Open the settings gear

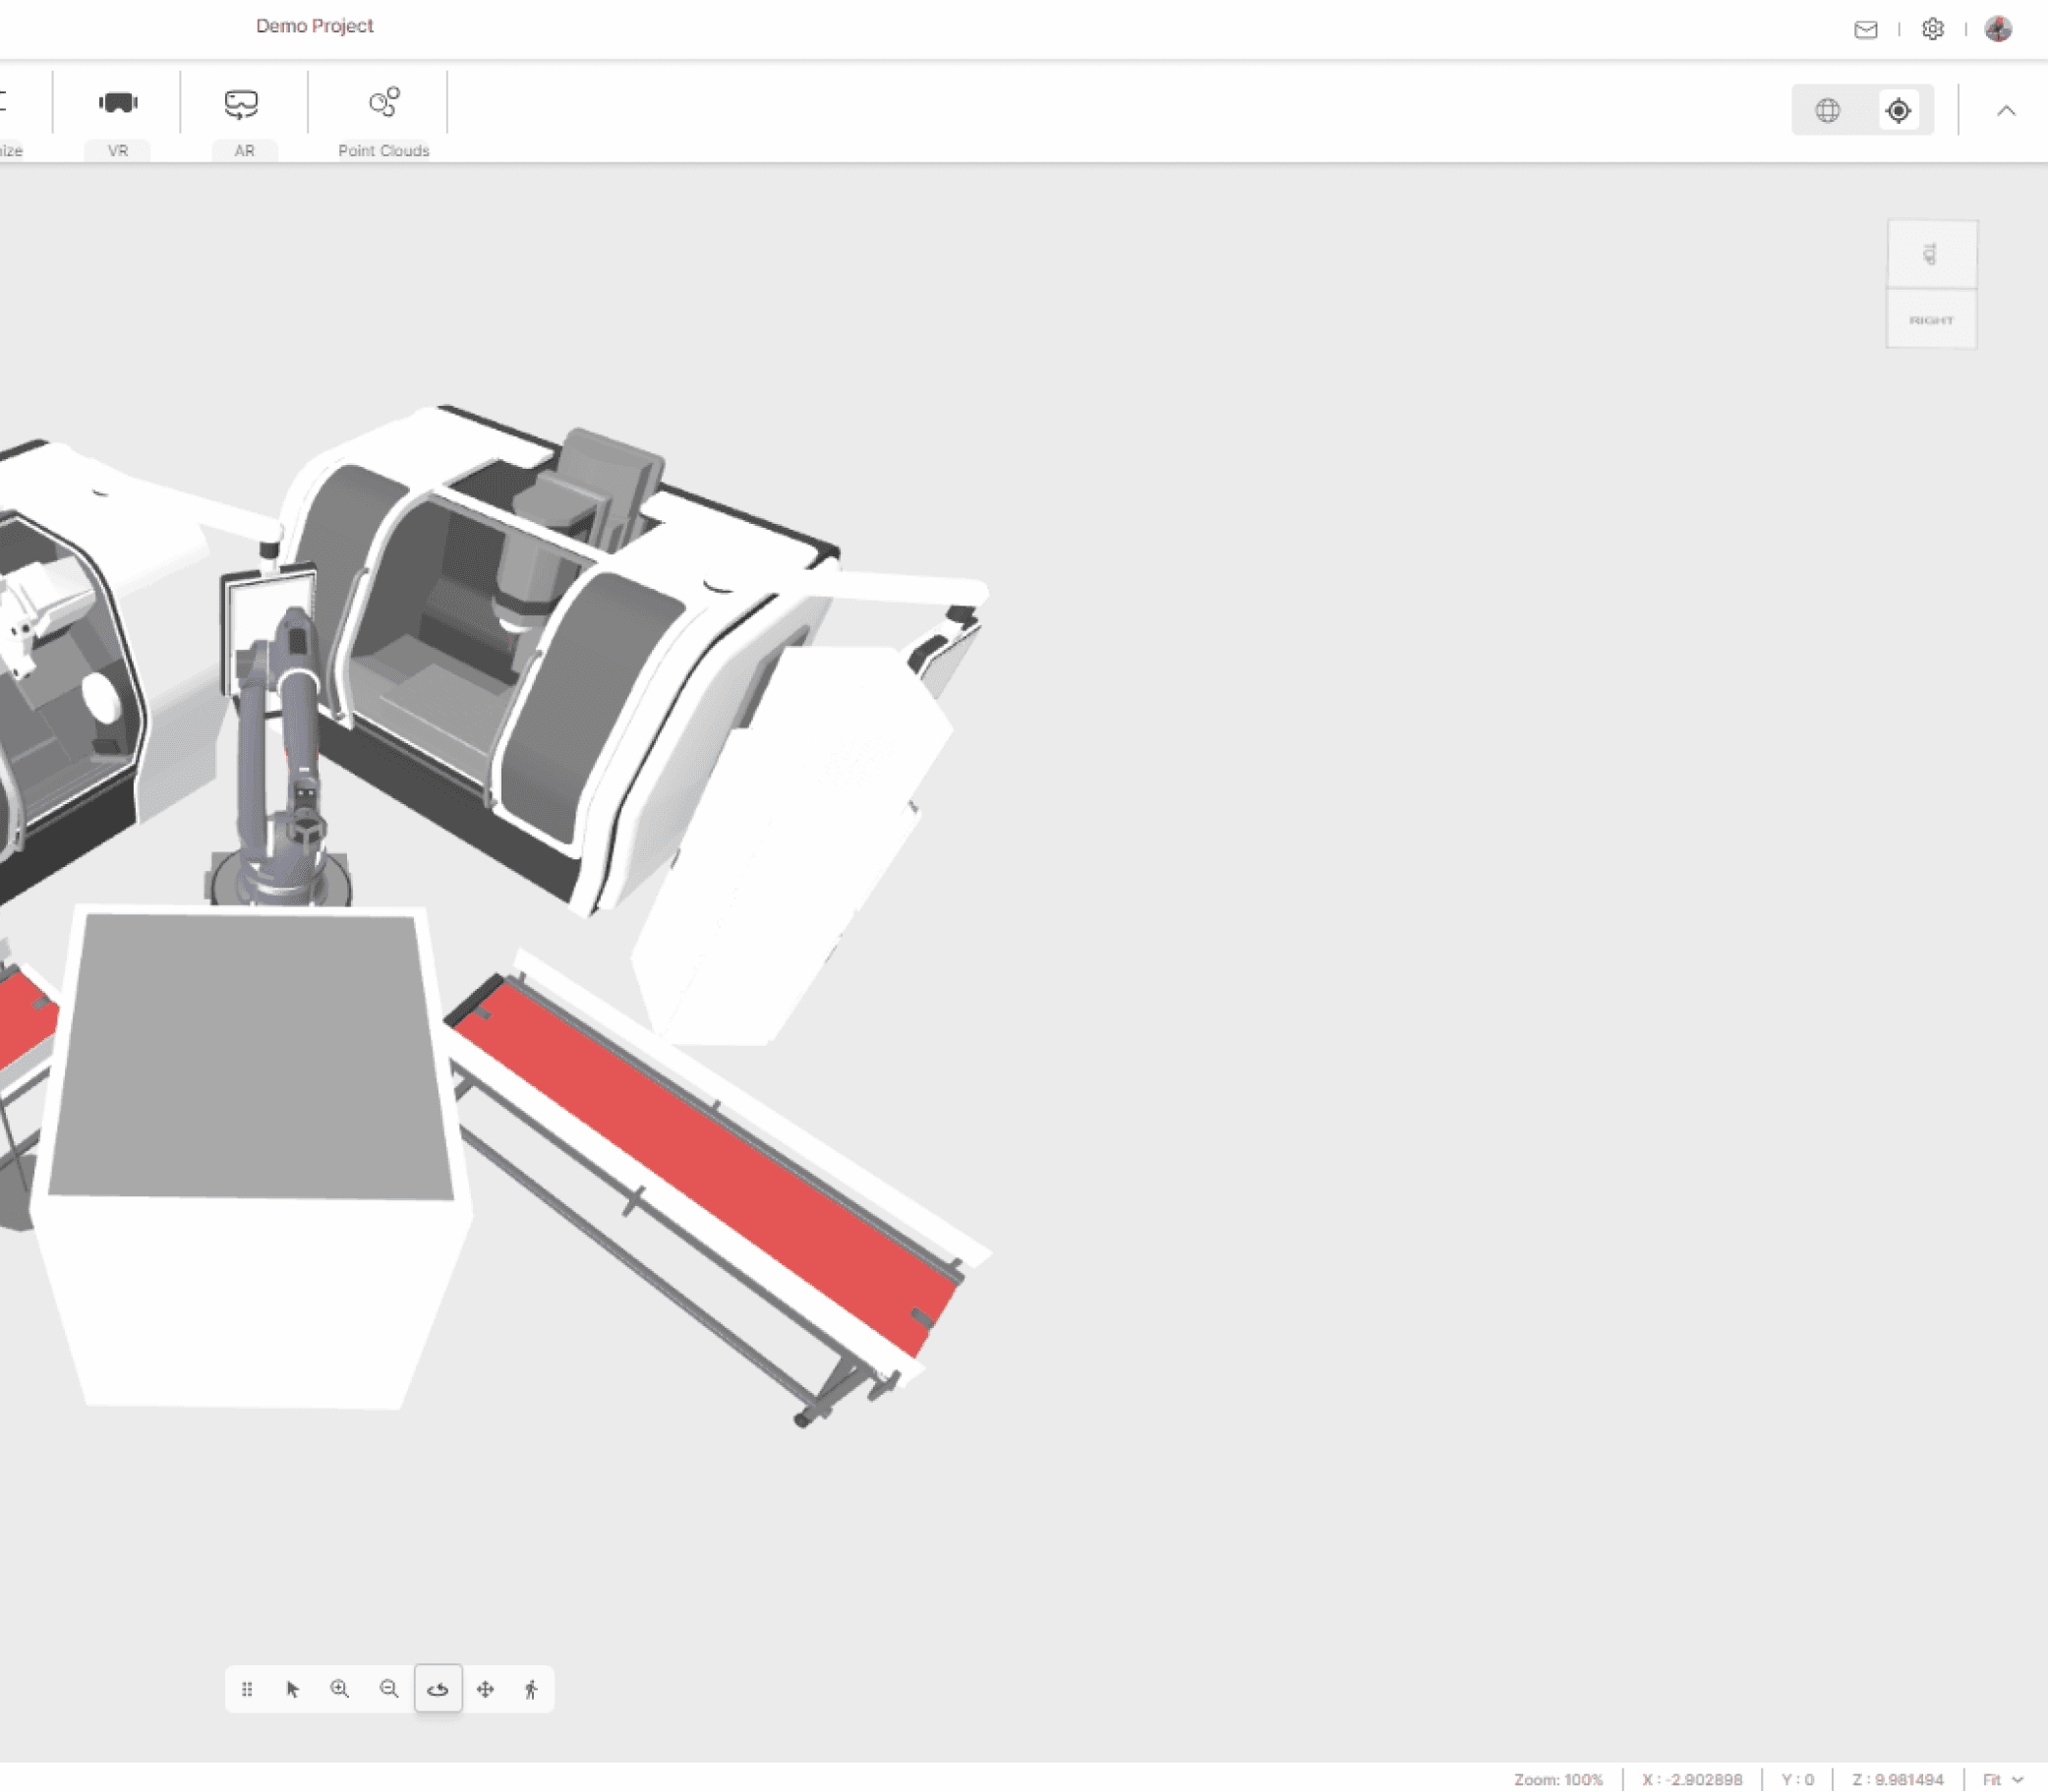pos(1932,29)
